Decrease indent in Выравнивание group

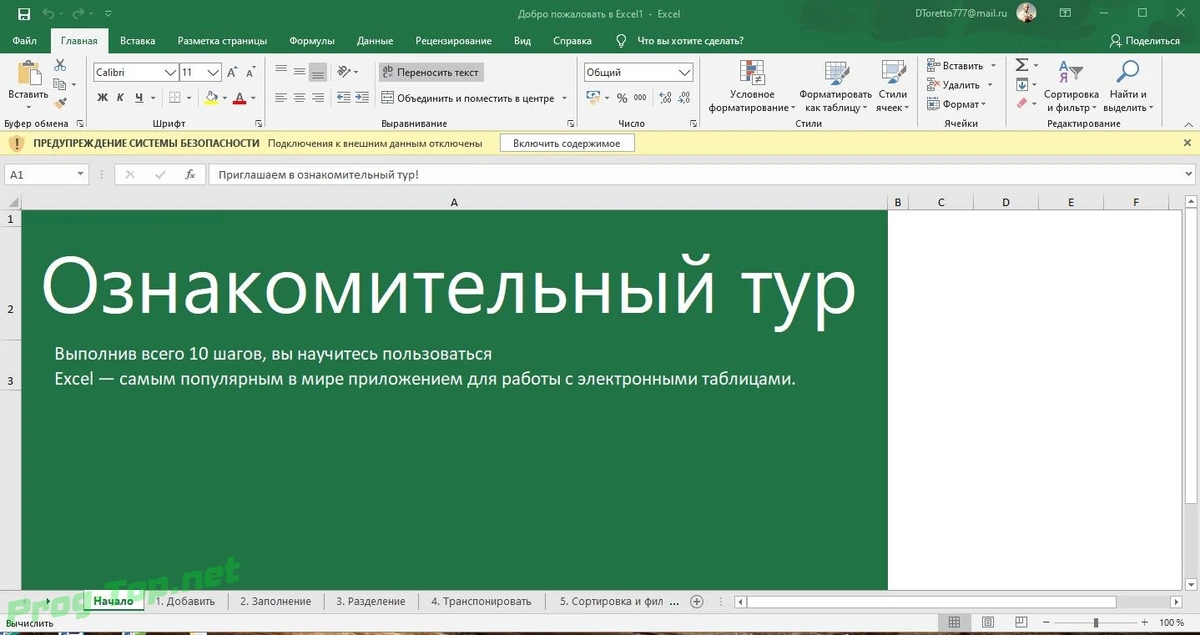coord(344,98)
